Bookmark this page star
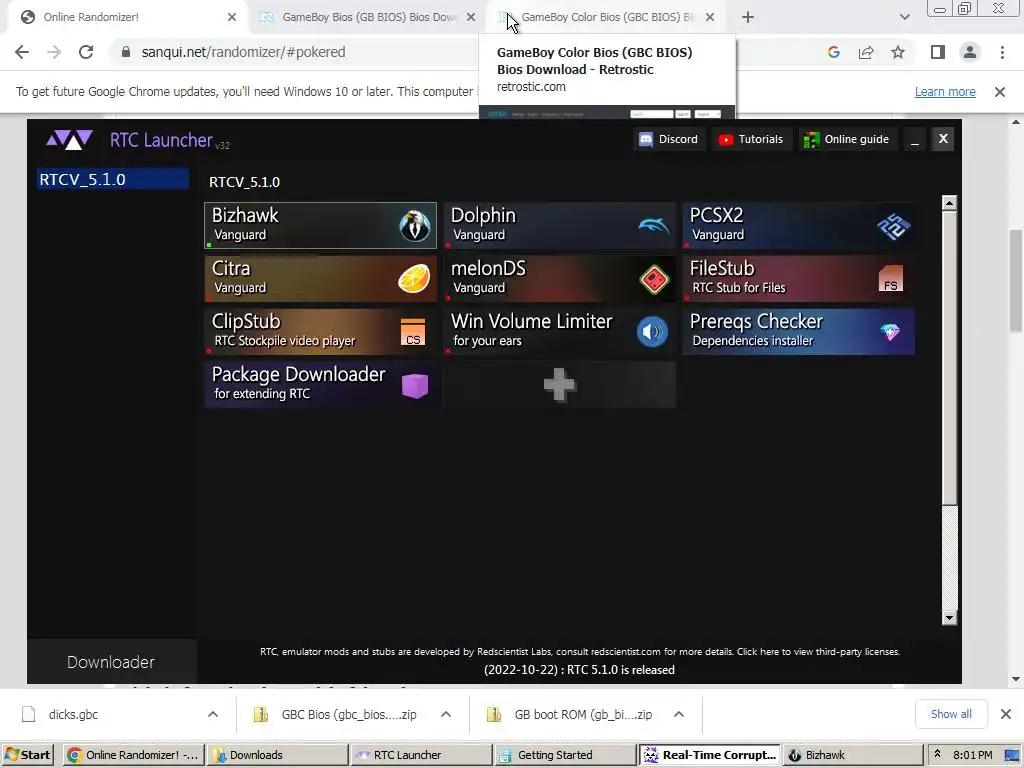 898,52
